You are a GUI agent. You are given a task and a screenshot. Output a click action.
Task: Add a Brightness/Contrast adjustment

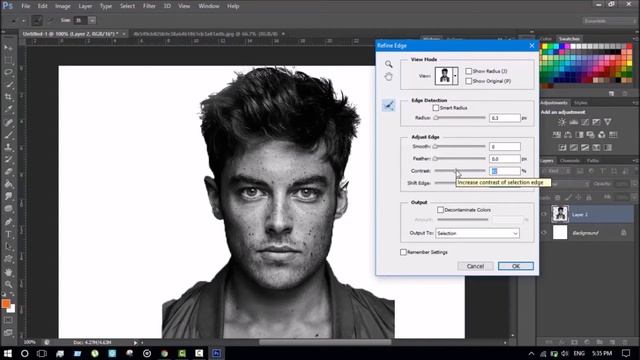(x=562, y=122)
